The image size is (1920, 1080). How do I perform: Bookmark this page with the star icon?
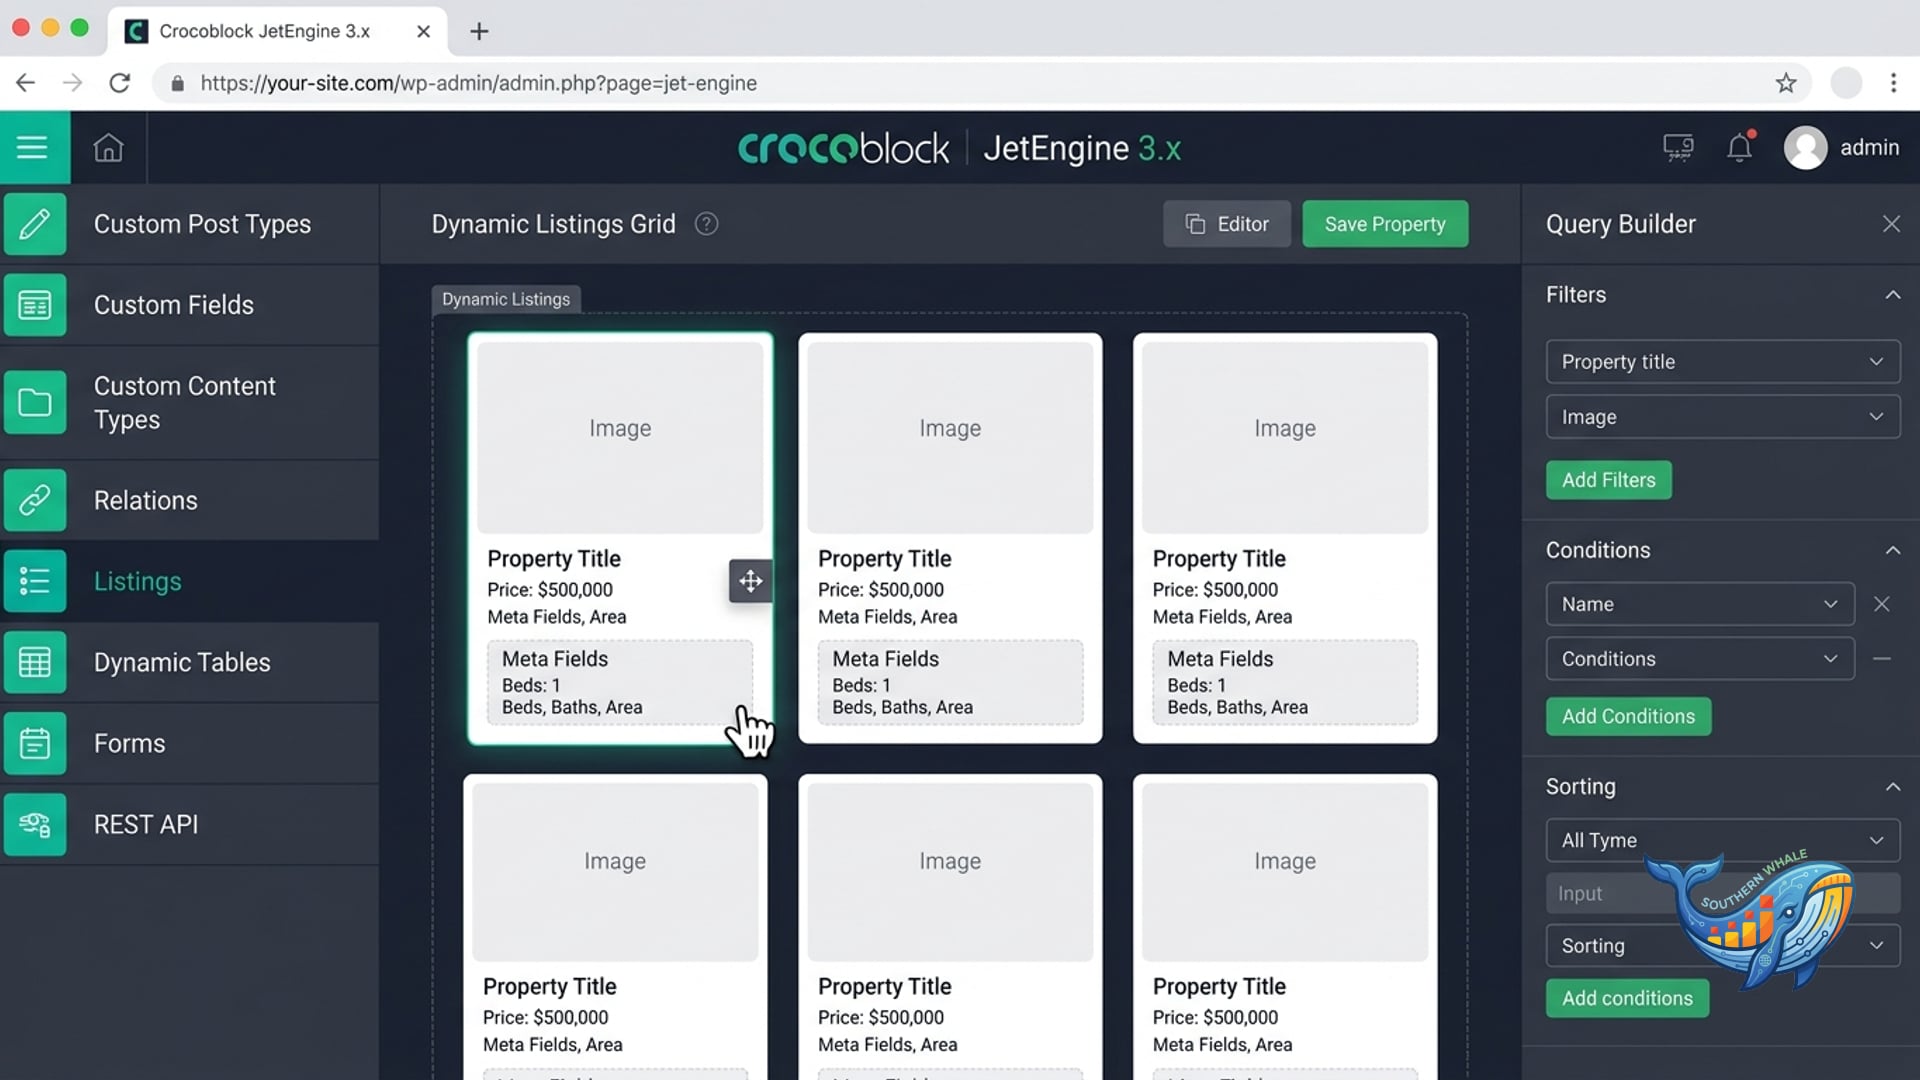[x=1786, y=83]
